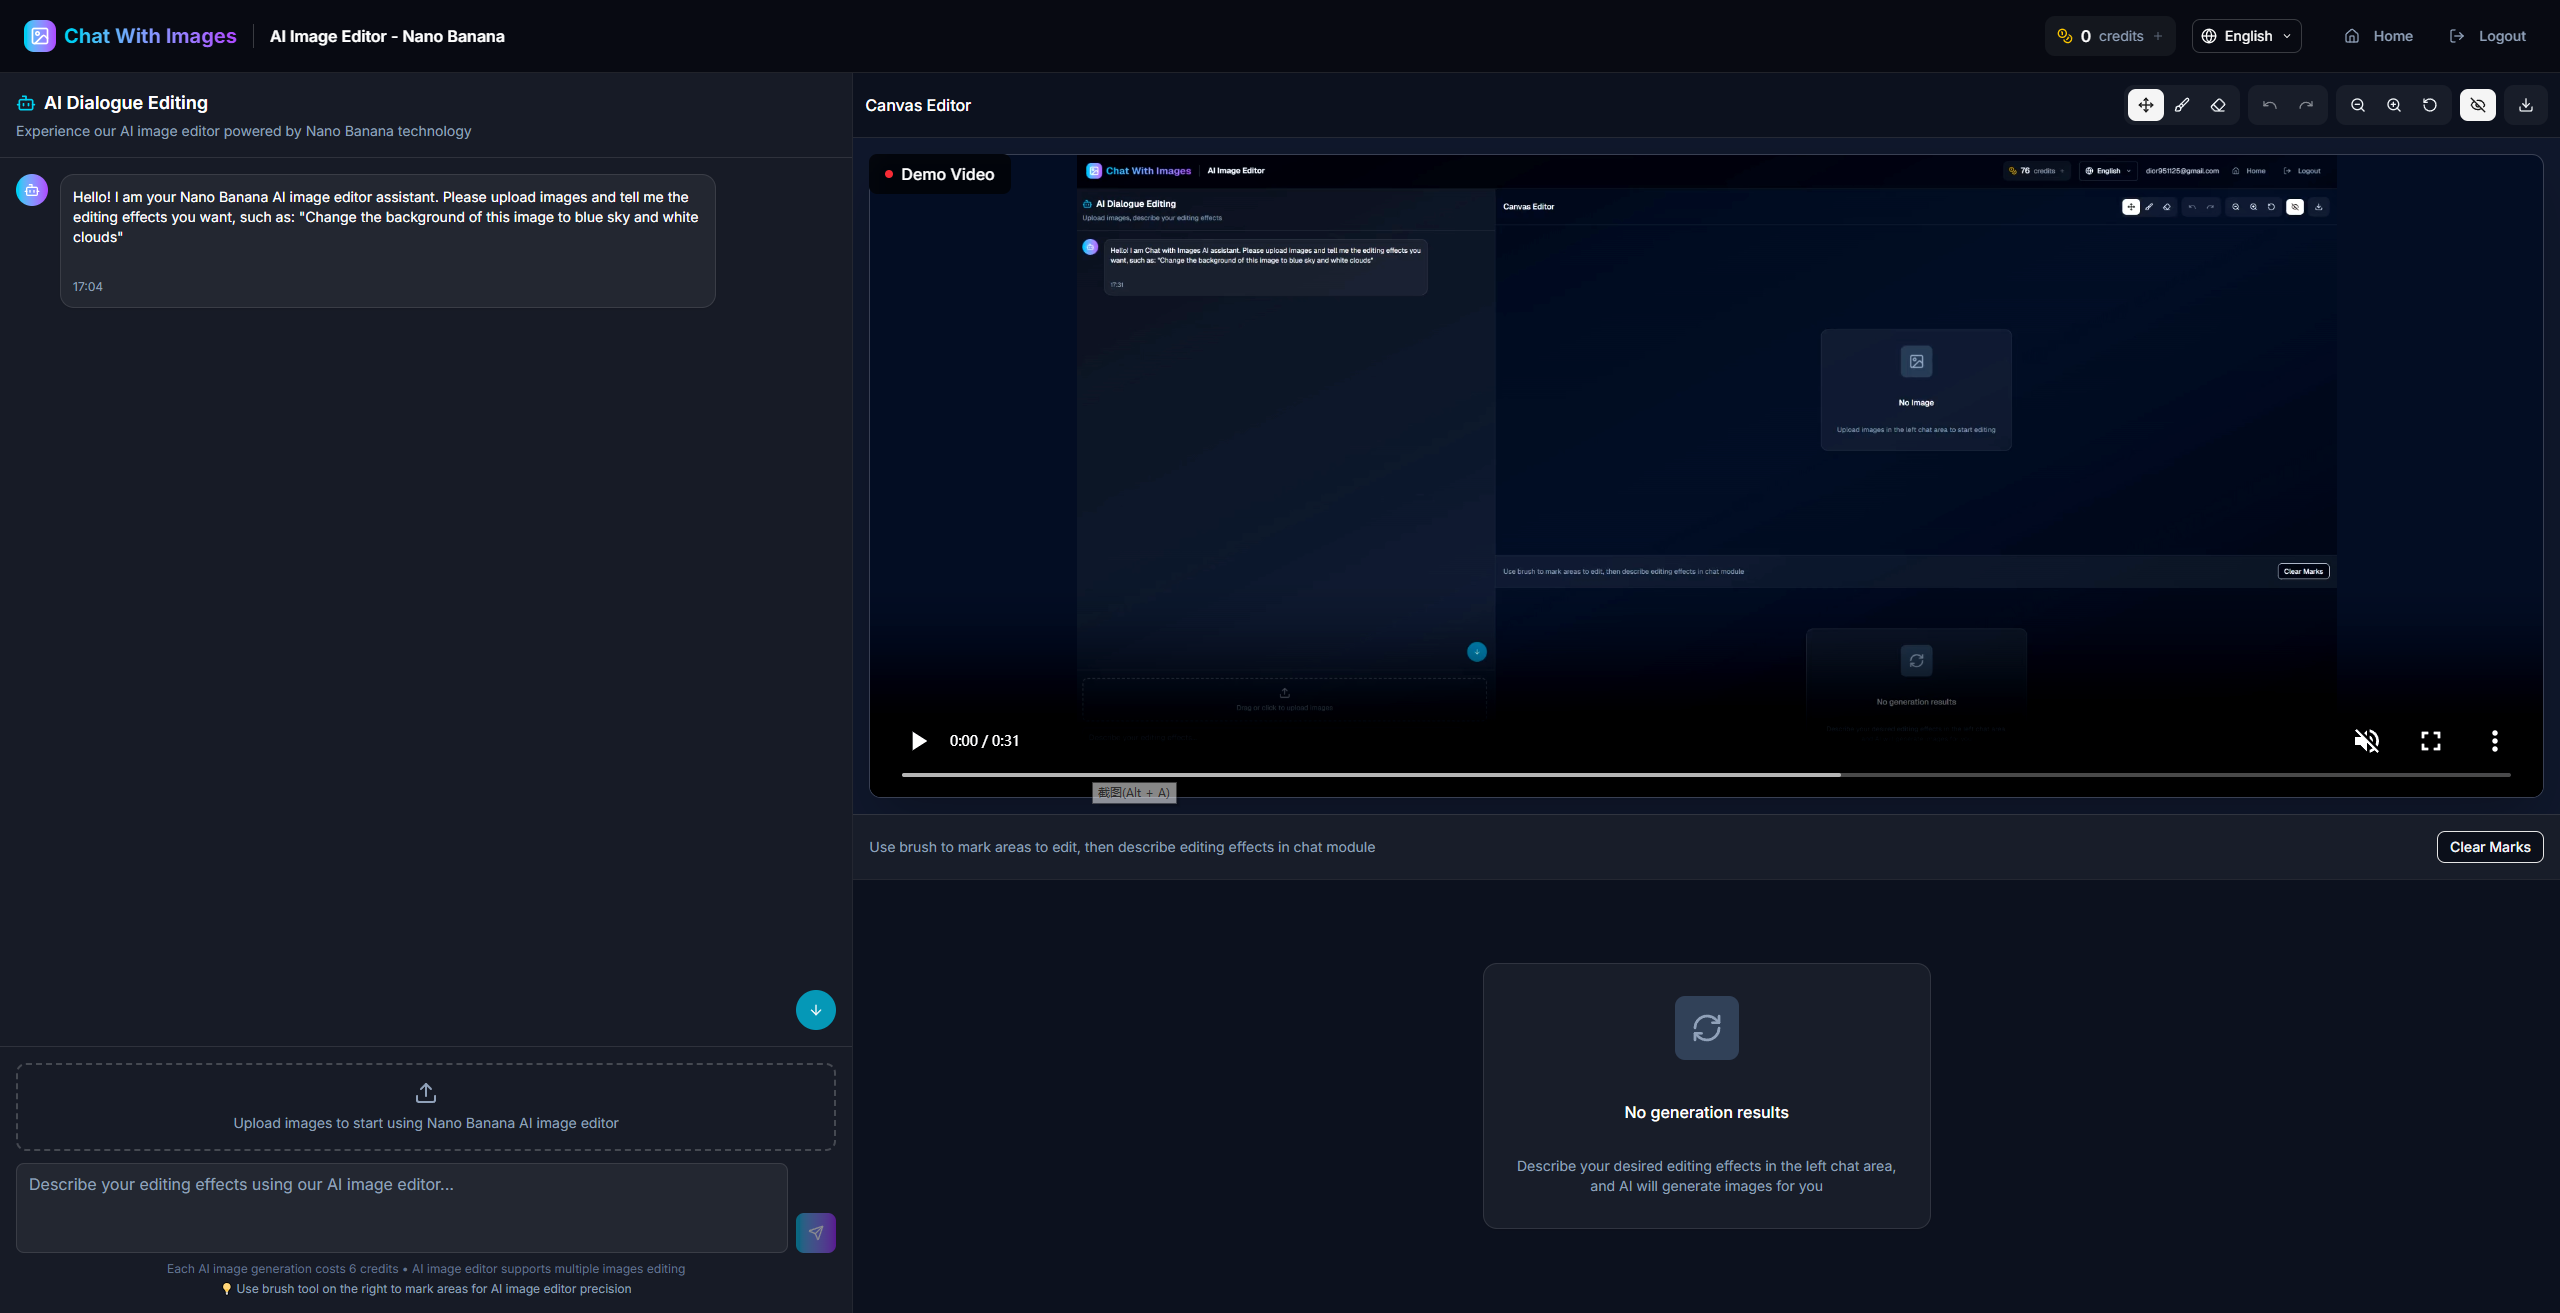Select the Eraser tool

coord(2218,105)
